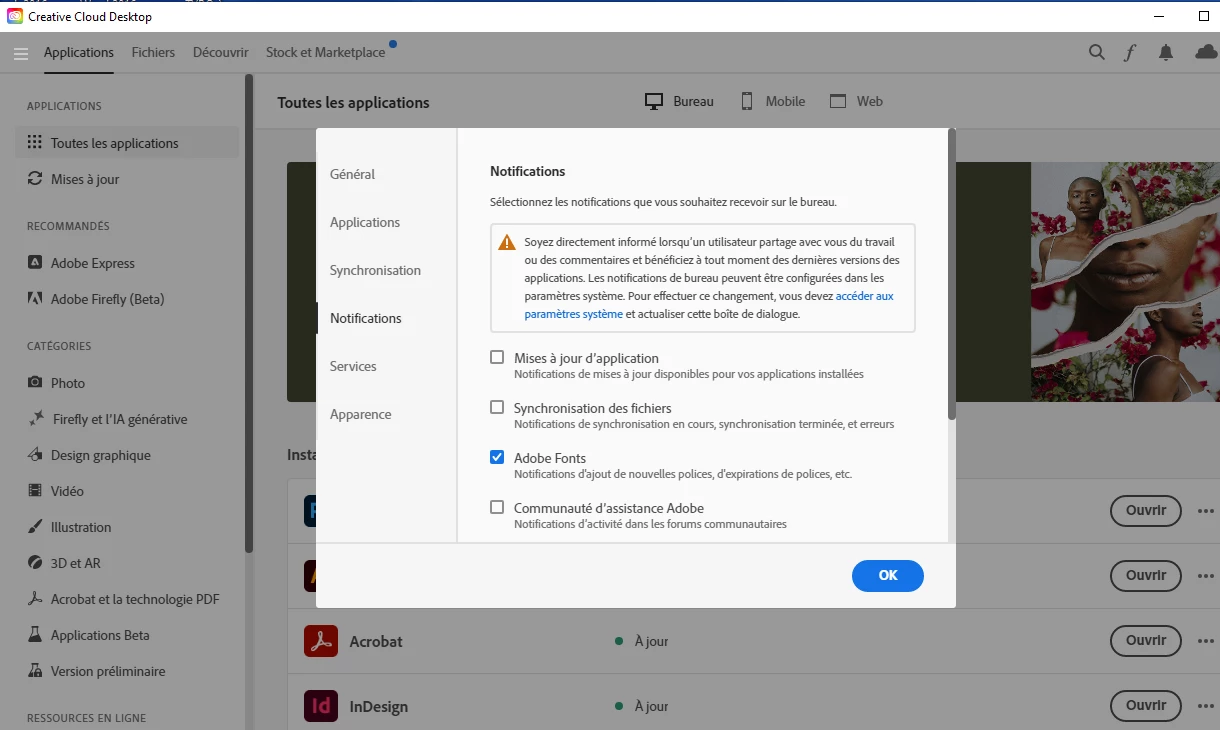
Task: Enable Communauté d'assistance Adobe checkbox
Action: (x=497, y=507)
